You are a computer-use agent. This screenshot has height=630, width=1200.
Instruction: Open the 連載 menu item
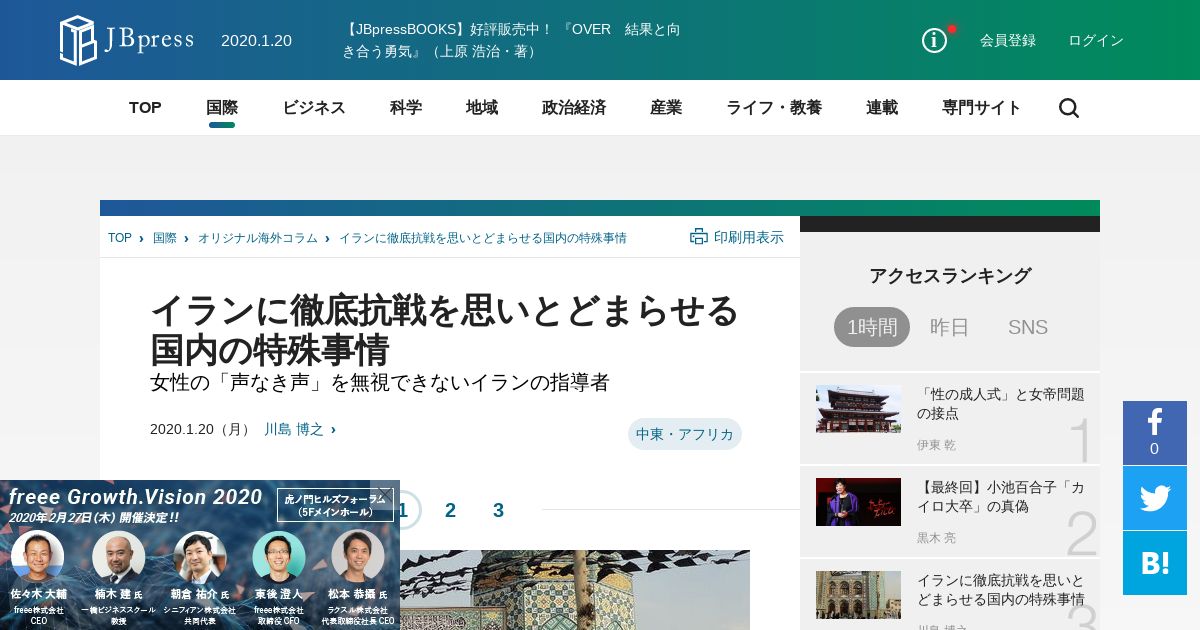point(882,108)
